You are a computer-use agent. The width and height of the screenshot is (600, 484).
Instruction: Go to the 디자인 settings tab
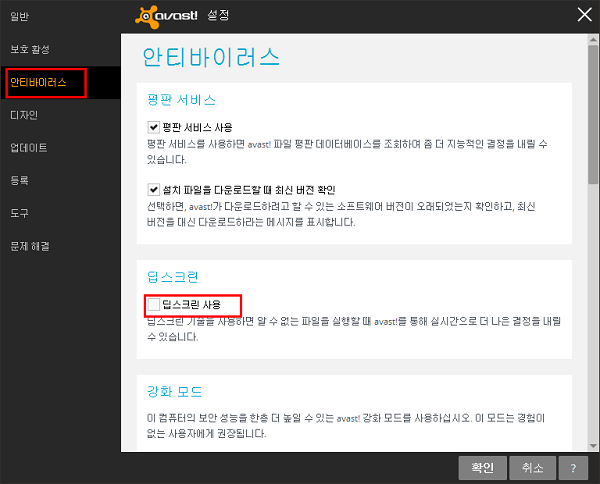24,115
